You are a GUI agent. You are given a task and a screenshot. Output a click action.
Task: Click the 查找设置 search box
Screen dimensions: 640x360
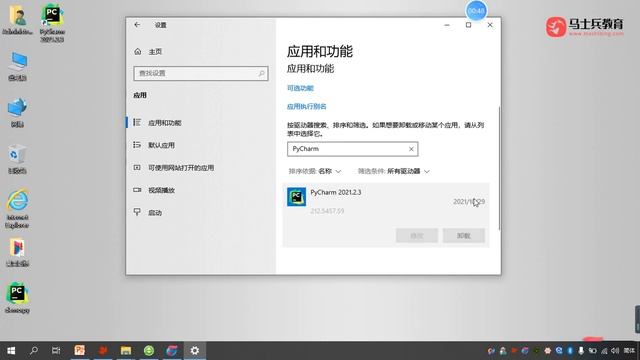(x=201, y=73)
